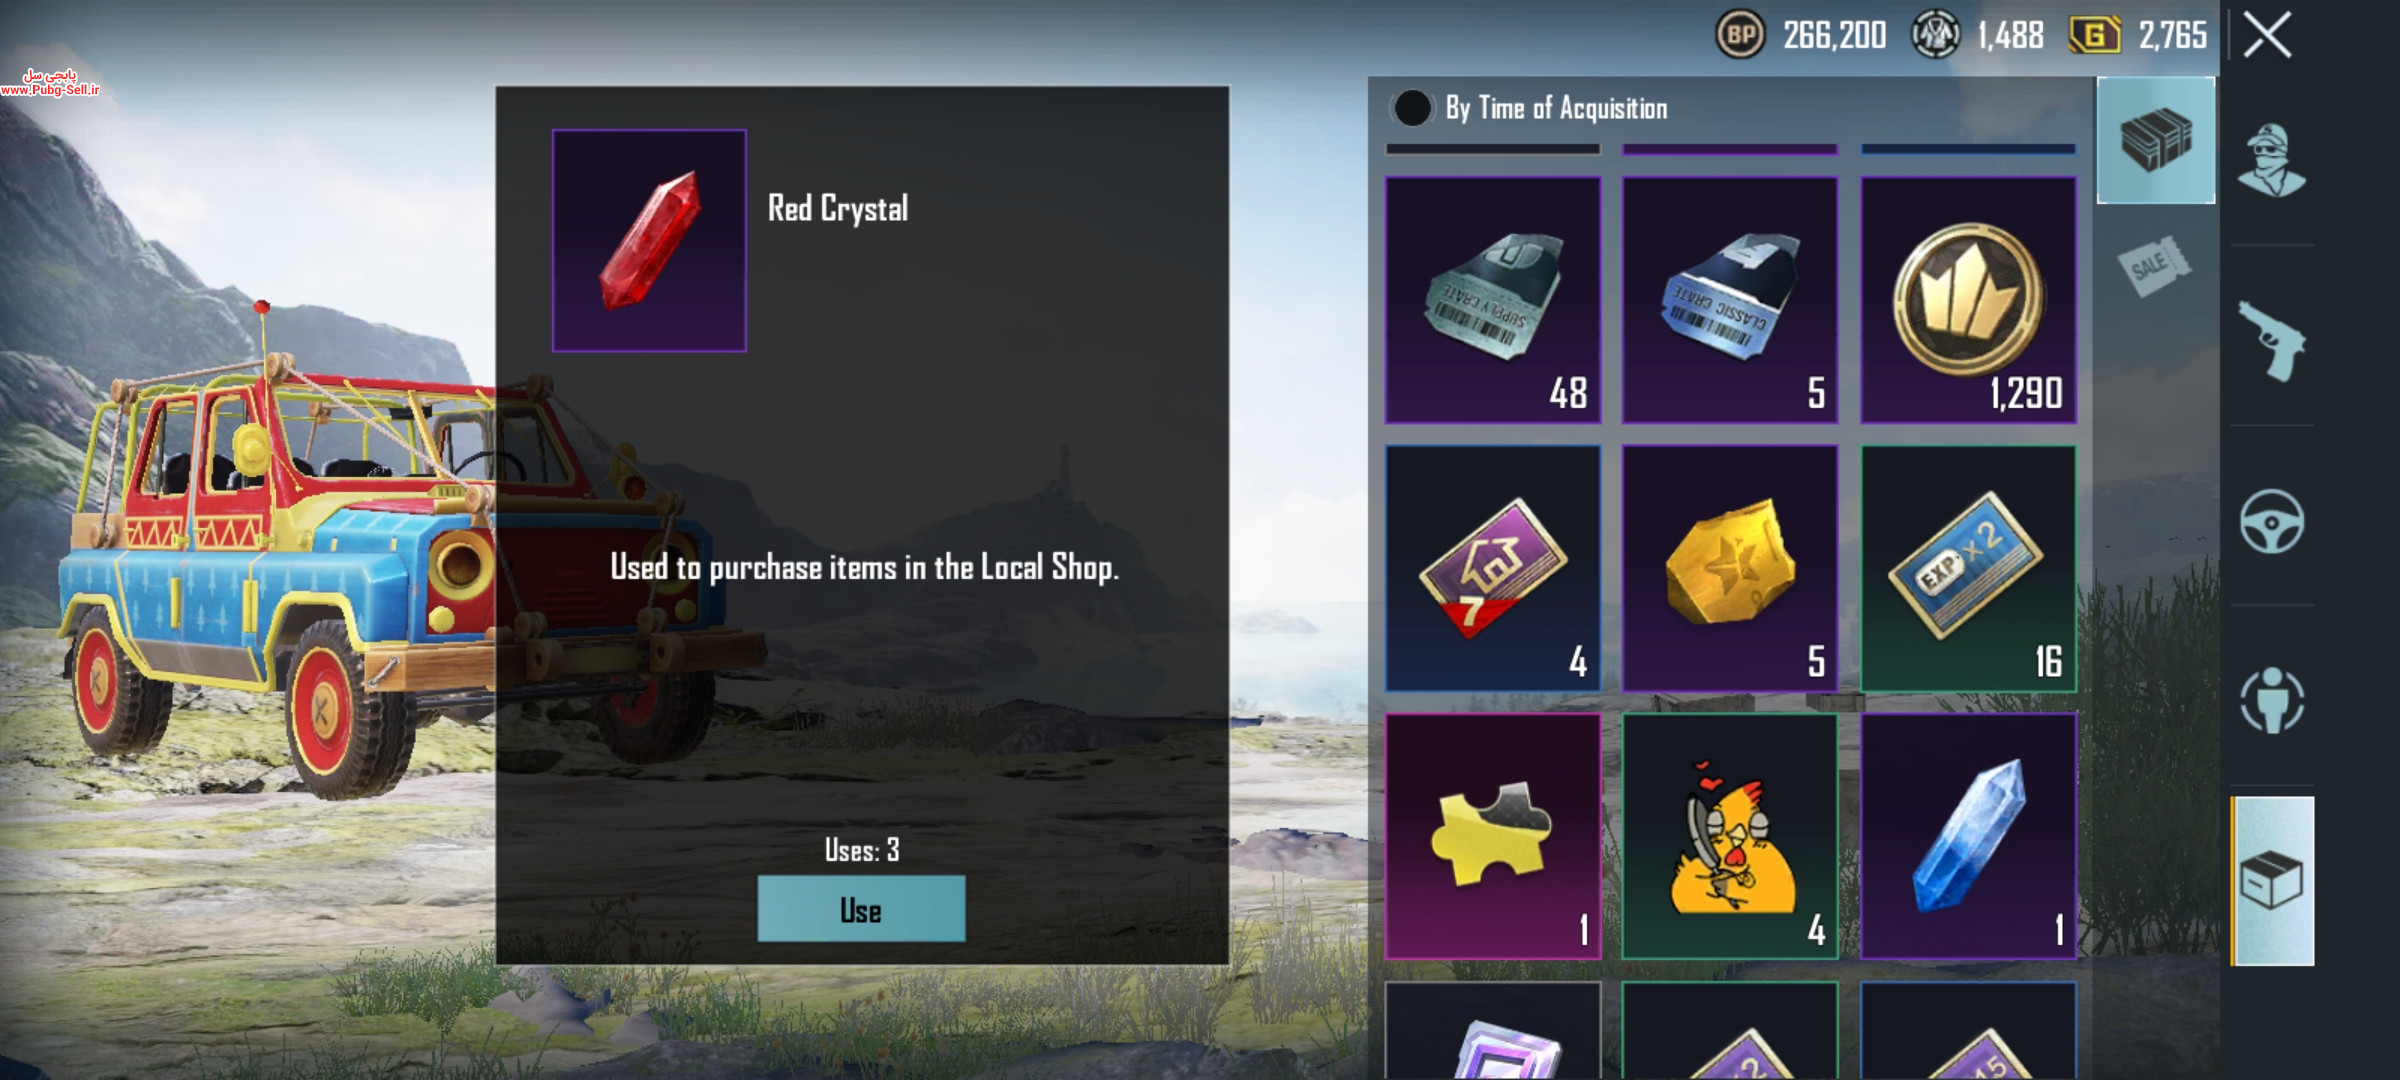
Task: Switch to the SALE ticket tab
Action: (2155, 265)
